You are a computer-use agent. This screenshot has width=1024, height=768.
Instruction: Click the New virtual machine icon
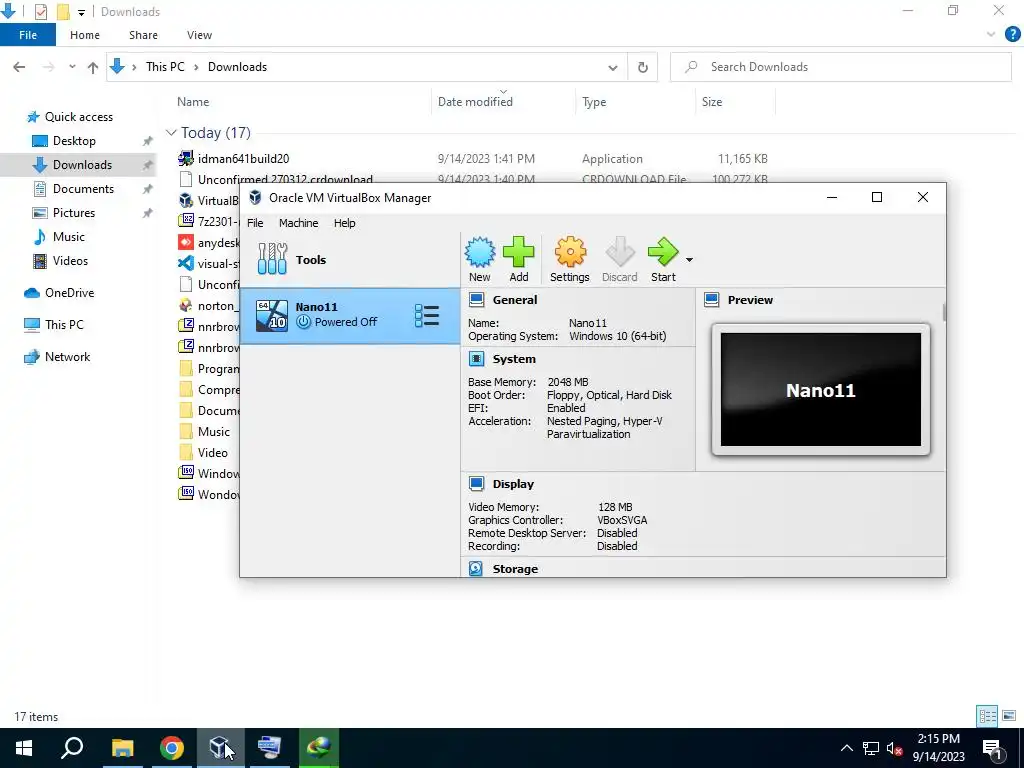[479, 259]
